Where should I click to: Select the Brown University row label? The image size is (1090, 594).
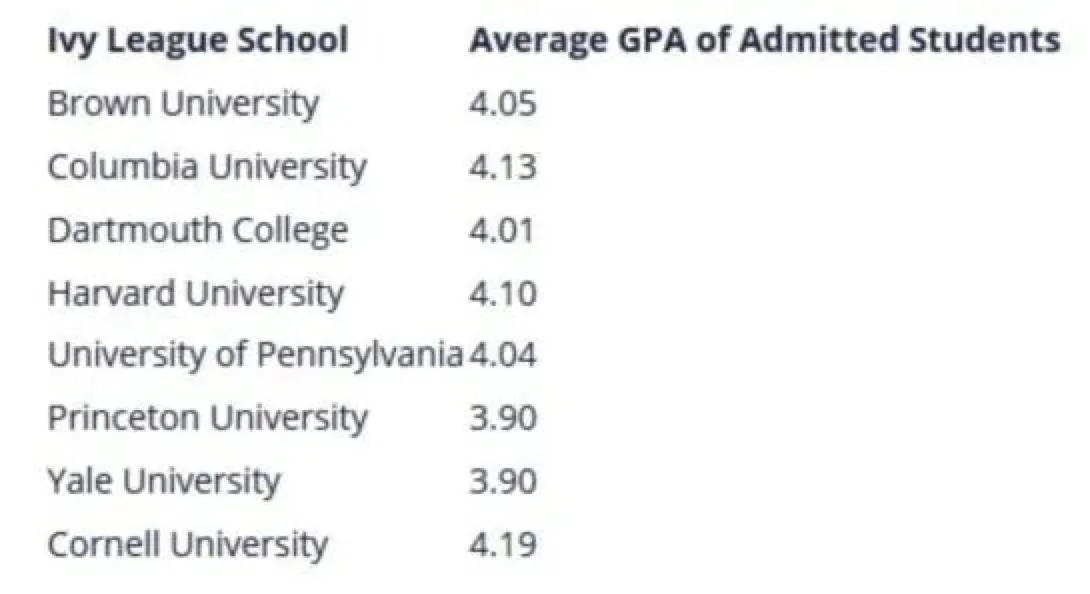(183, 103)
